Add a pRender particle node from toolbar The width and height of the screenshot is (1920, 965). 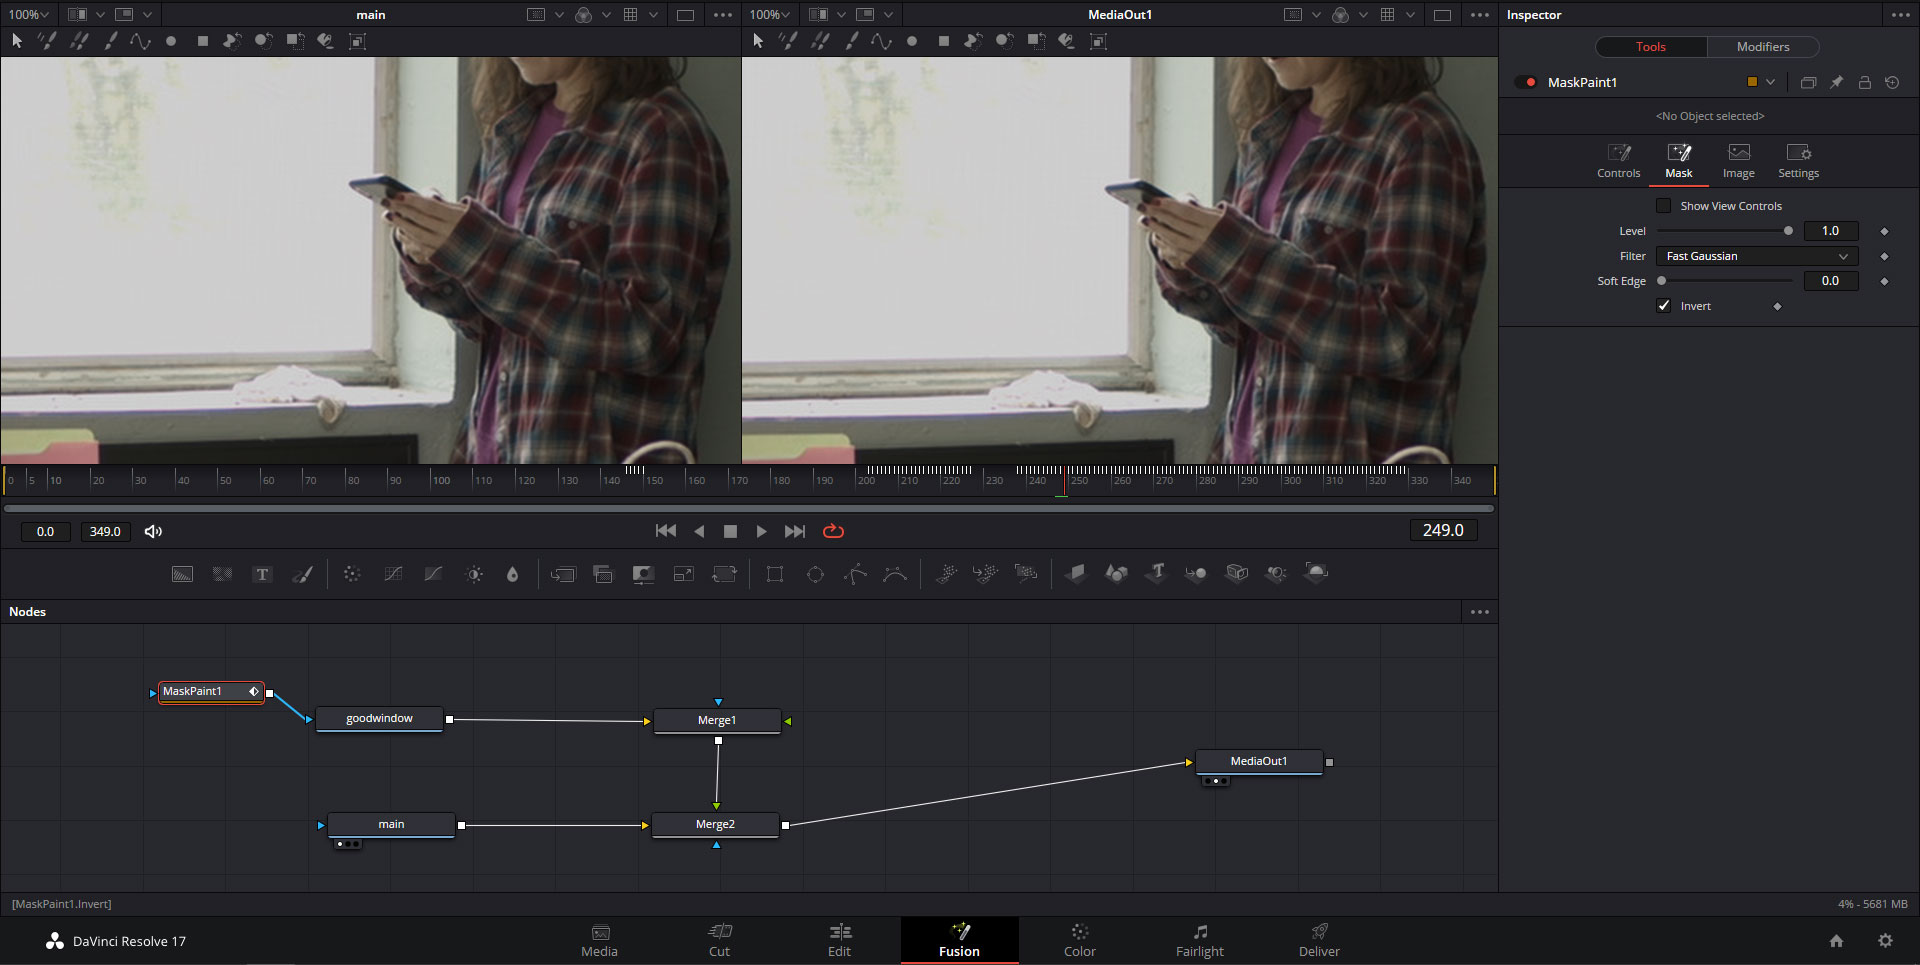[x=1026, y=574]
